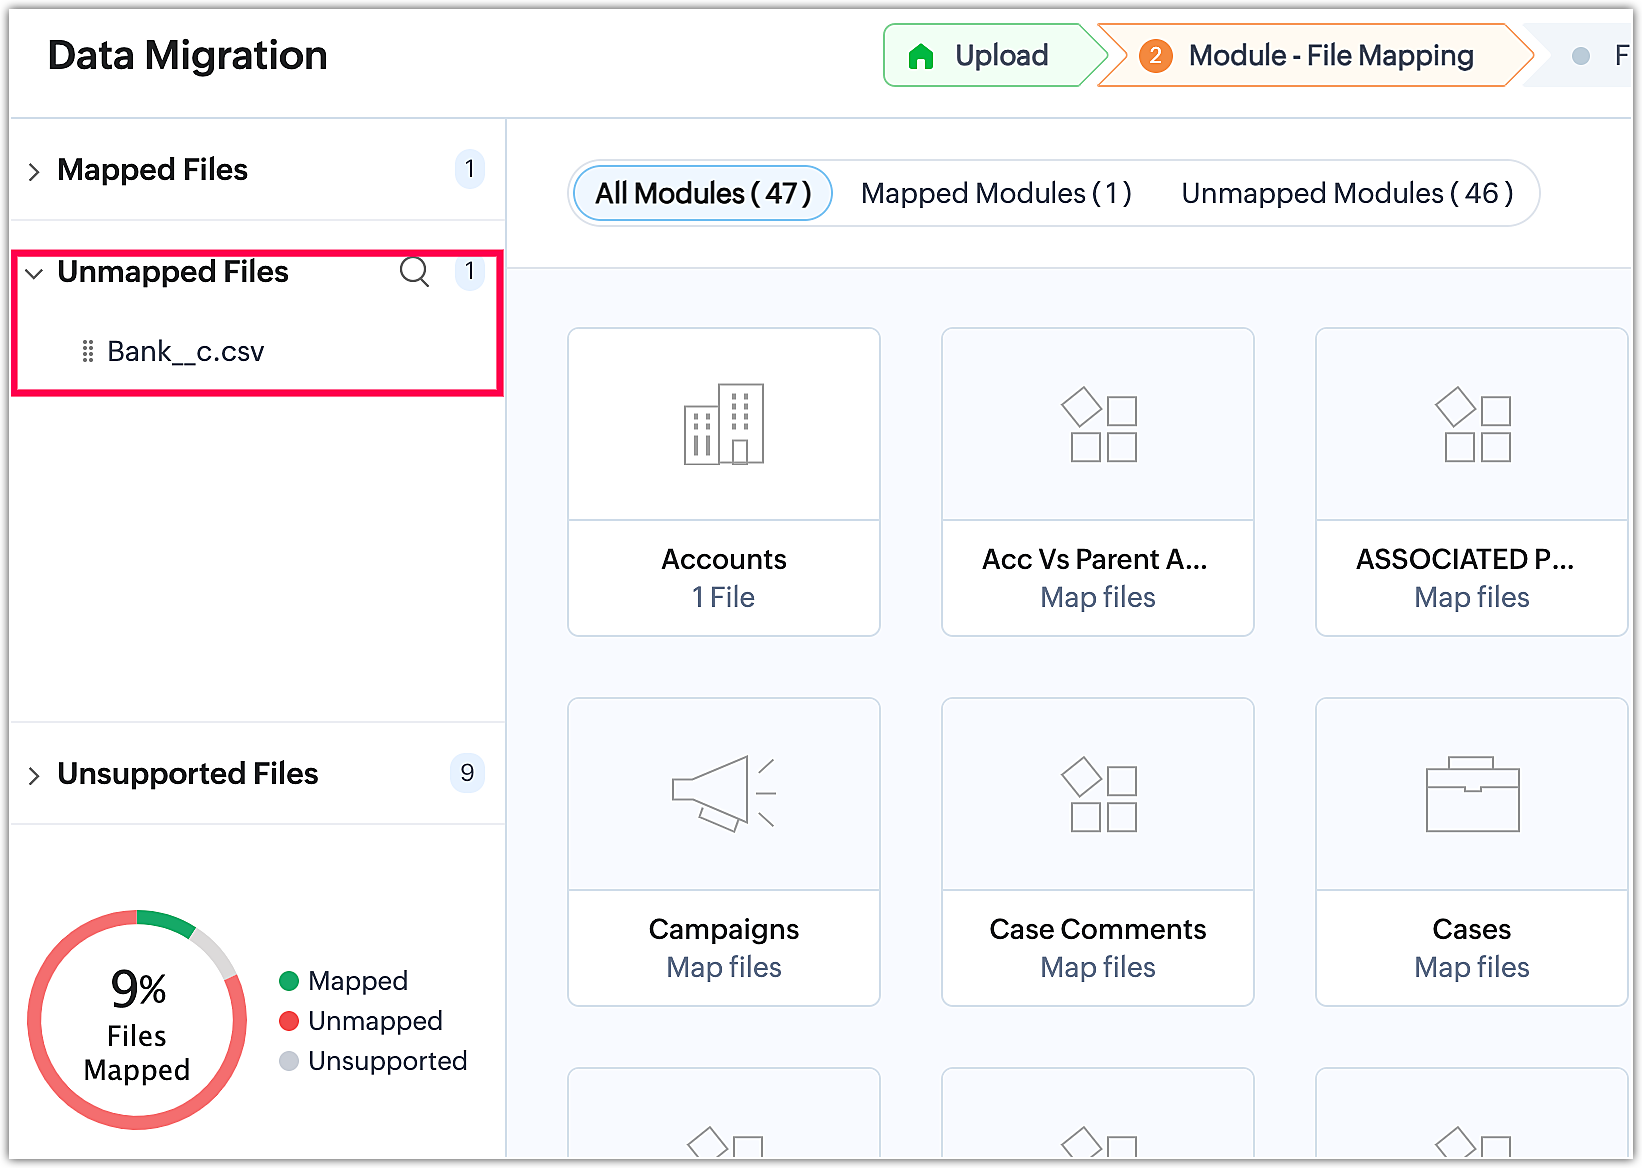Switch to the Mapped Modules tab
Viewport: 1642px width, 1168px height.
(x=996, y=193)
